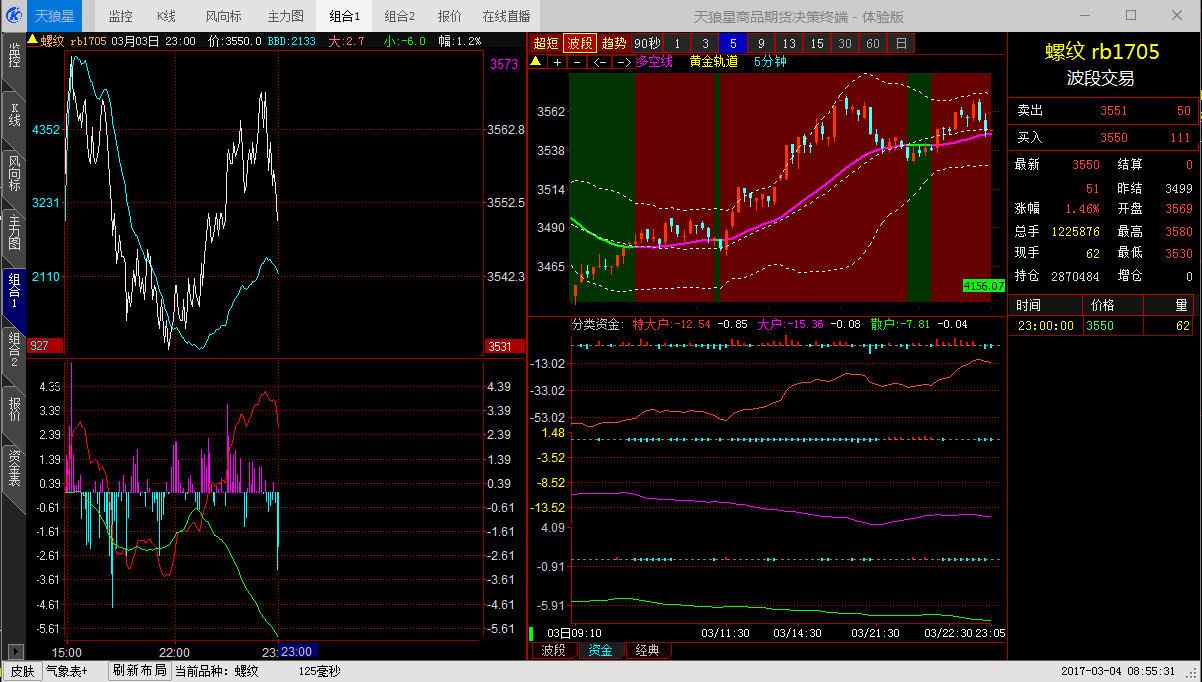
Task: Click the 天狼星 logo icon in title bar
Action: pos(15,15)
